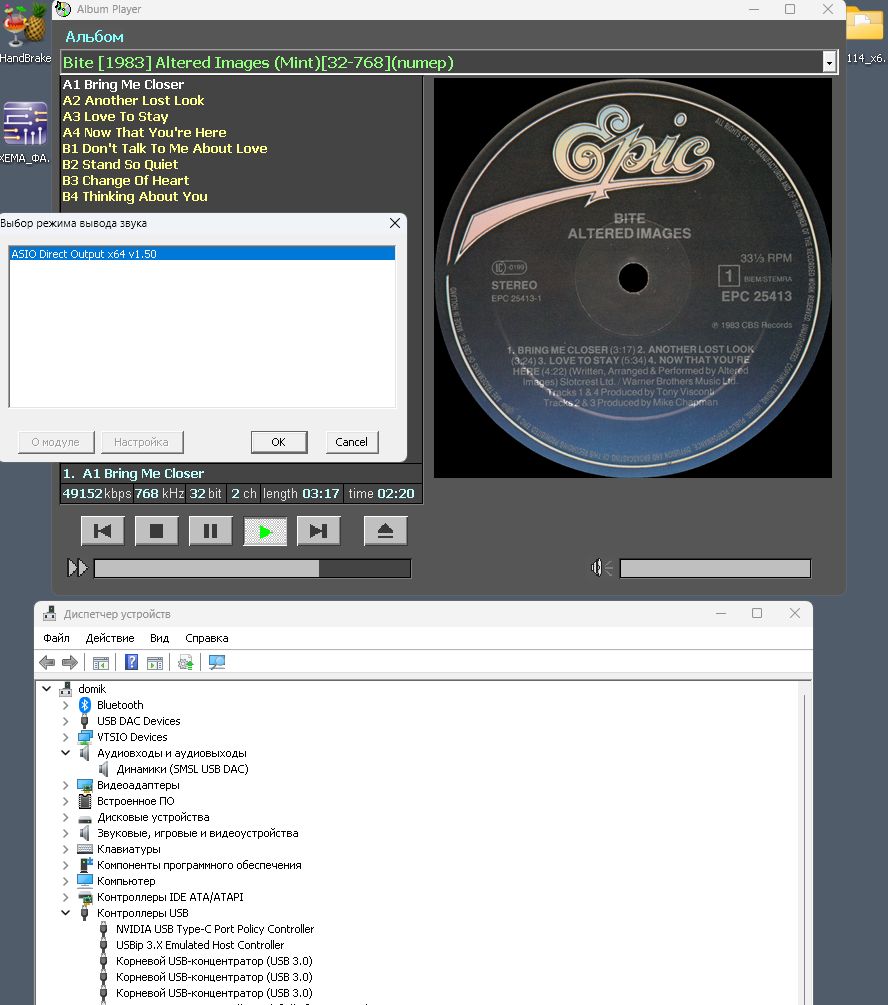Select the Компьютер category
The image size is (888, 1005).
point(126,881)
